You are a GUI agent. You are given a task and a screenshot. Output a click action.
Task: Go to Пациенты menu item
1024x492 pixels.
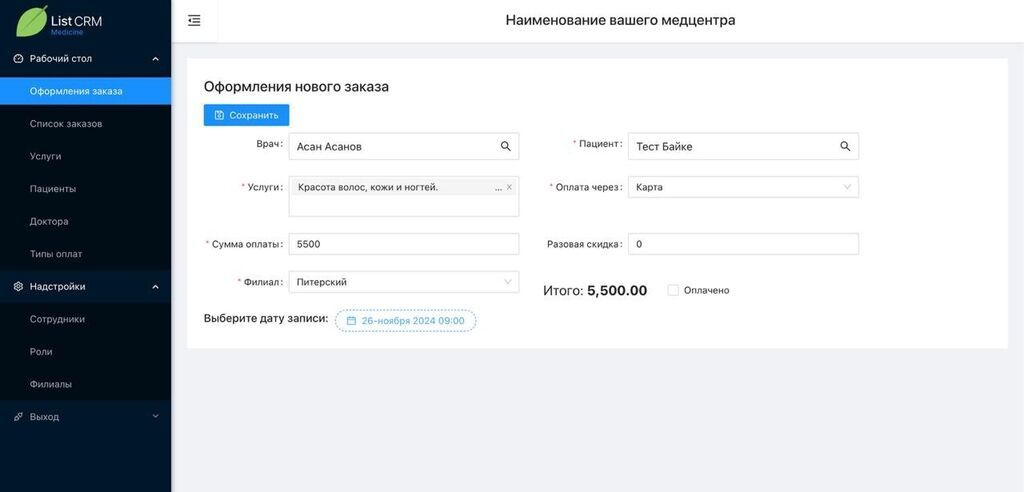[53, 189]
